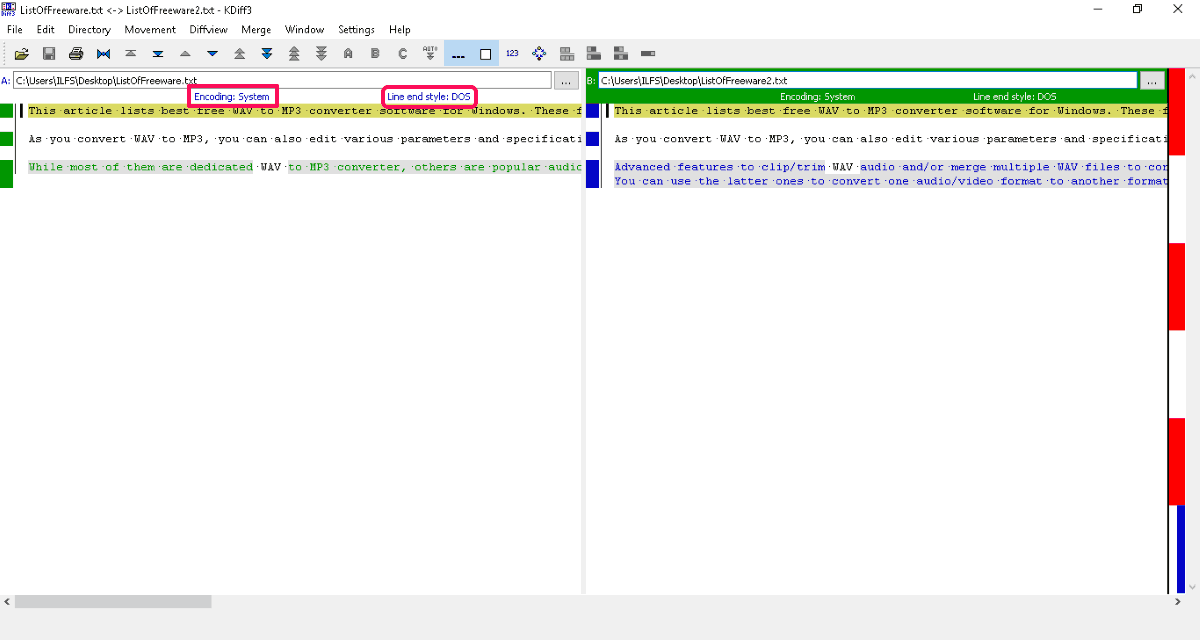
Task: Open the Edit menu
Action: pos(46,30)
